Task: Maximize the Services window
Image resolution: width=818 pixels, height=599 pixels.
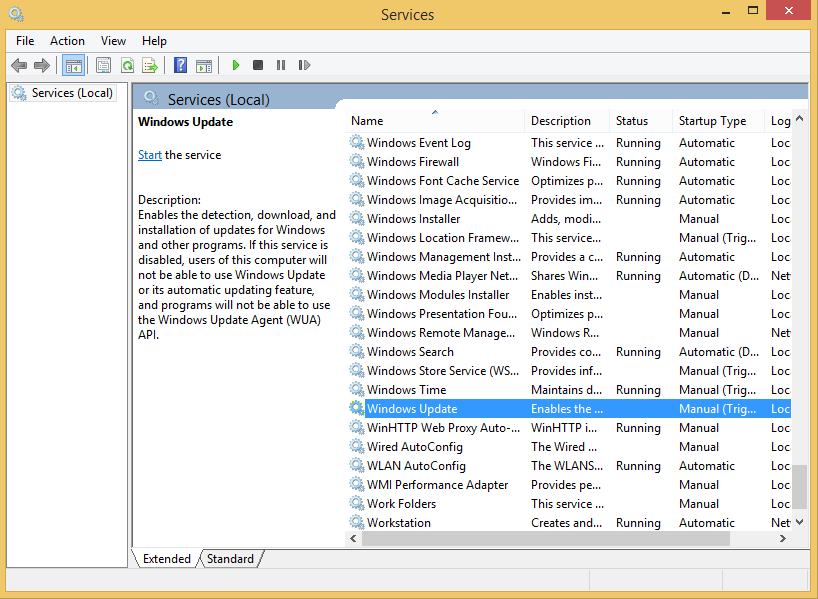Action: point(753,10)
